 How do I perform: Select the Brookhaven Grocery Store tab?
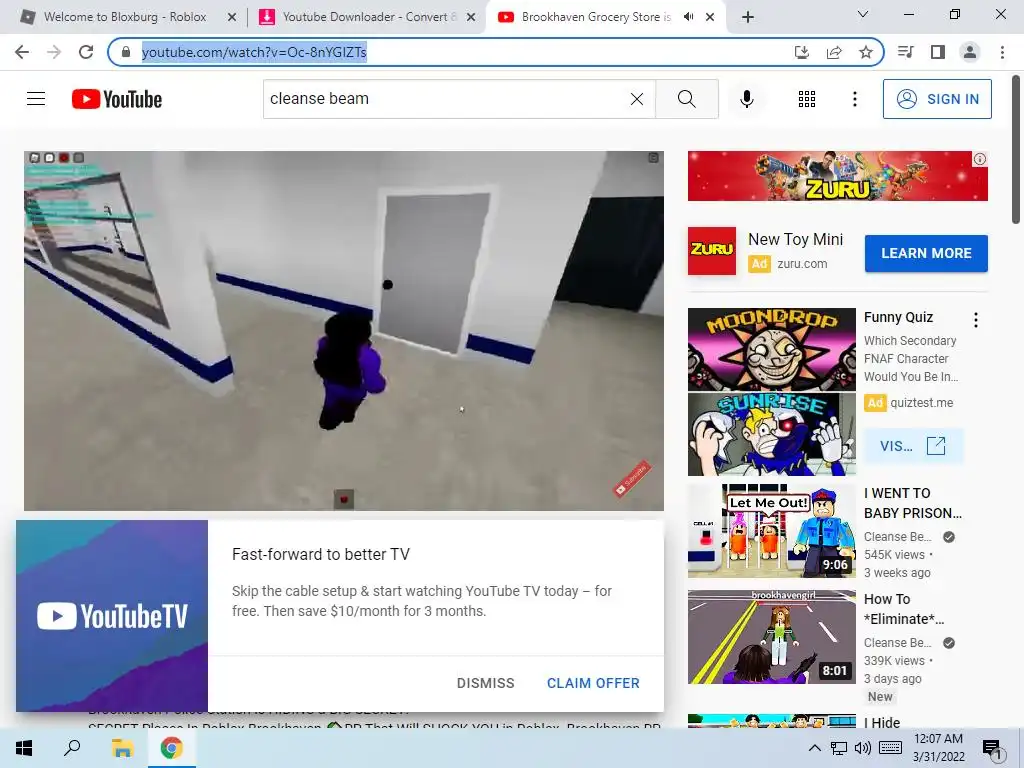[596, 17]
